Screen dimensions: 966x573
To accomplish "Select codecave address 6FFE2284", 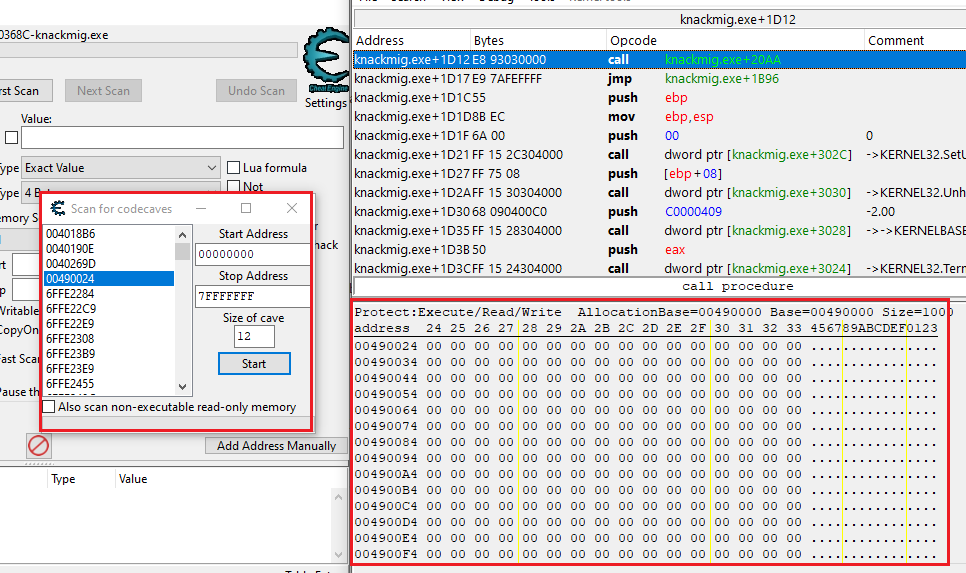I will click(109, 293).
